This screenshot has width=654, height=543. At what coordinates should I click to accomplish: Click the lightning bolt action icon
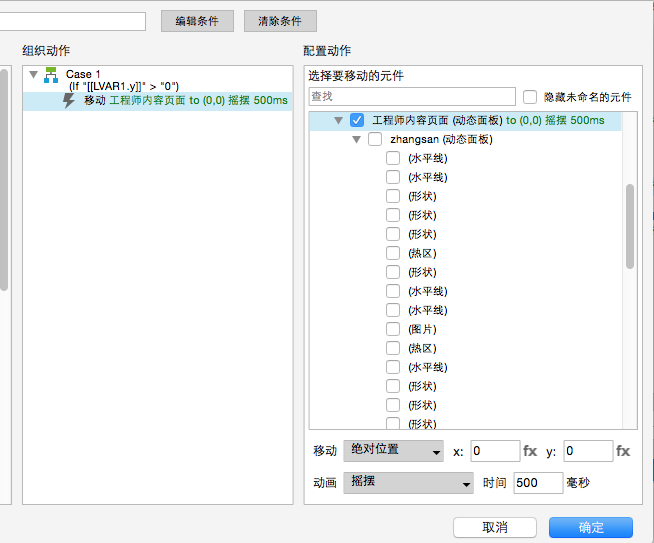68,101
